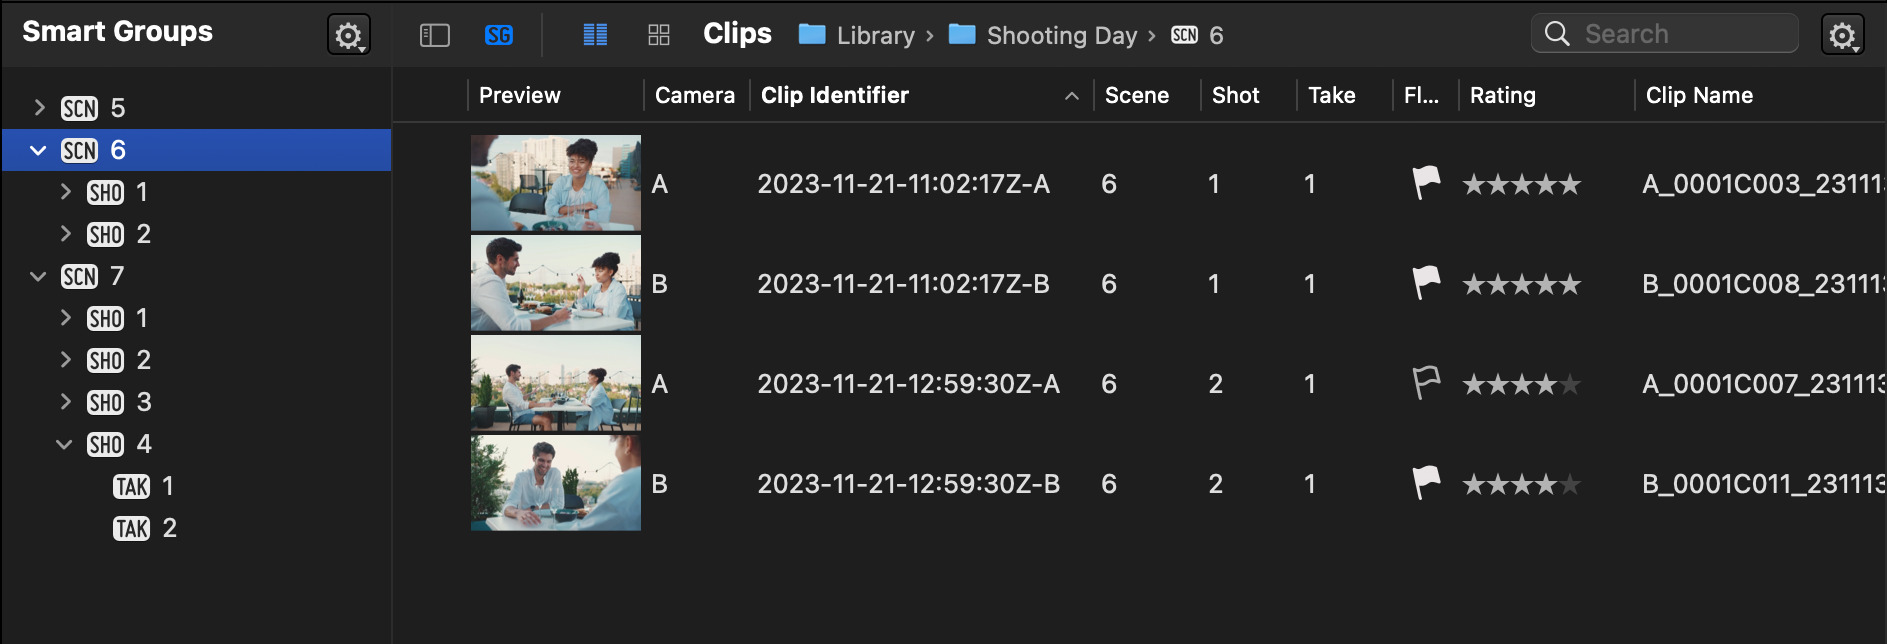This screenshot has height=644, width=1887.
Task: Switch to list view layout
Action: (595, 36)
